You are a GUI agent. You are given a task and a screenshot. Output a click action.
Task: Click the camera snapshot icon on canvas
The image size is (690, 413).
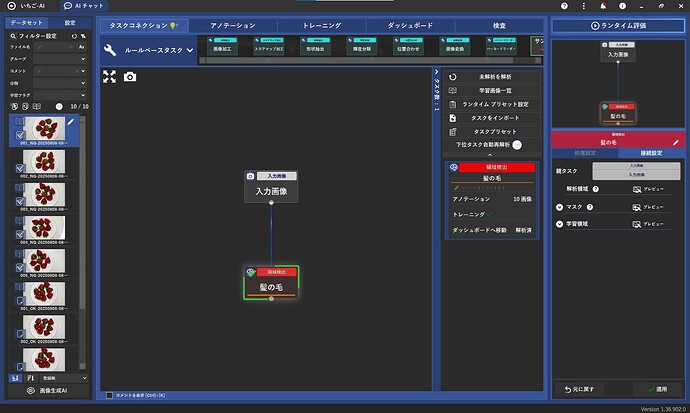(x=130, y=77)
